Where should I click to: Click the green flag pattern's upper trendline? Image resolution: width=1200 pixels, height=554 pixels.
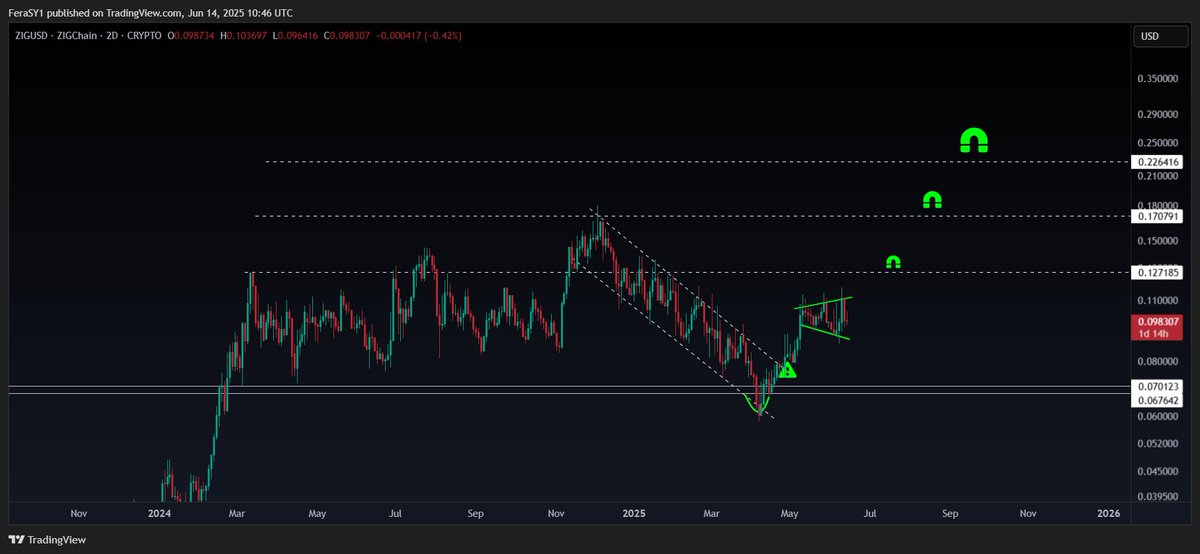(x=824, y=303)
